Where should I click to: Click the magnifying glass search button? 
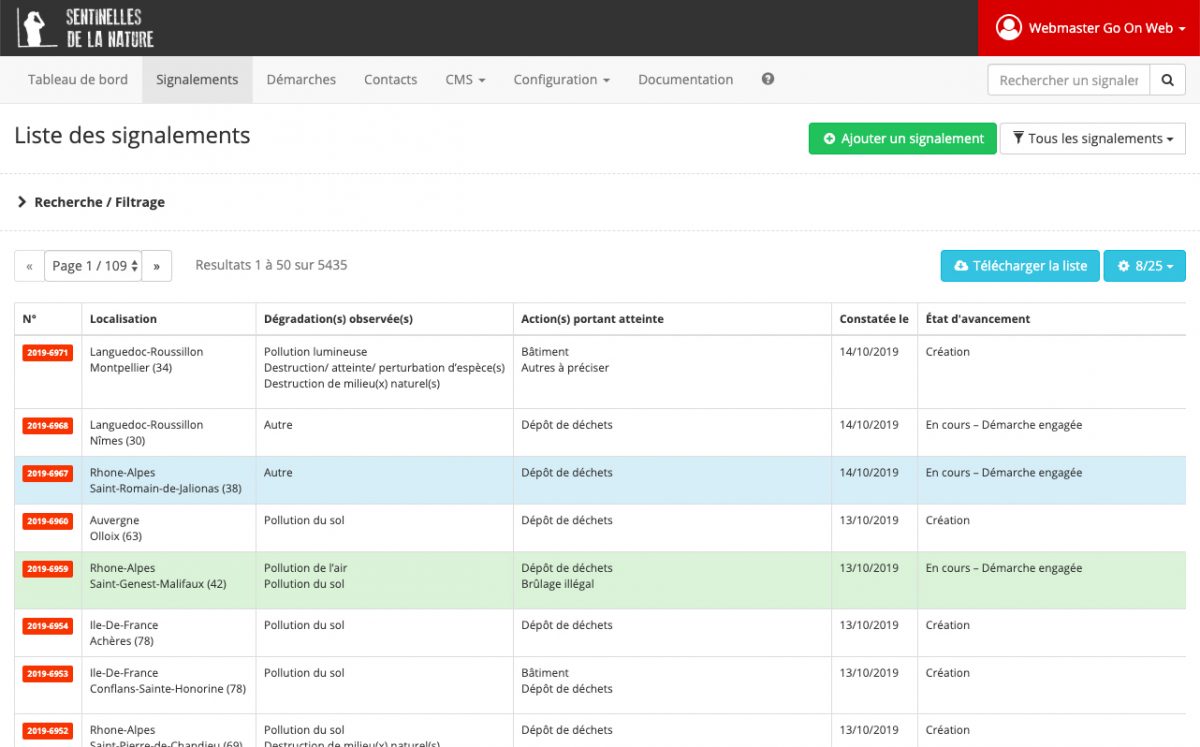[x=1167, y=80]
